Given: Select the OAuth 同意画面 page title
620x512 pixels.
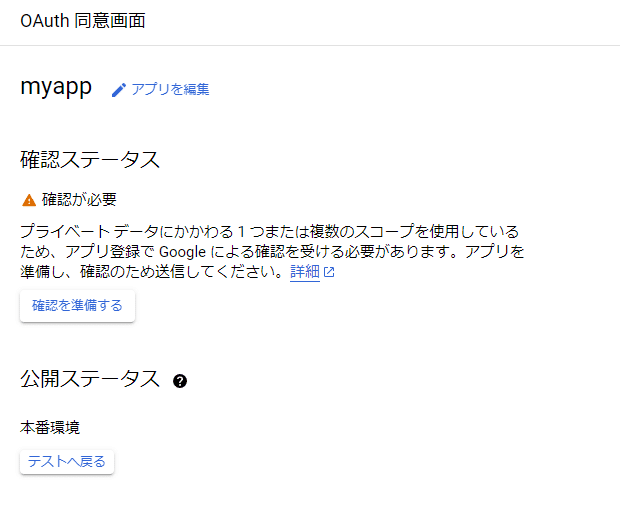Looking at the screenshot, I should point(83,21).
